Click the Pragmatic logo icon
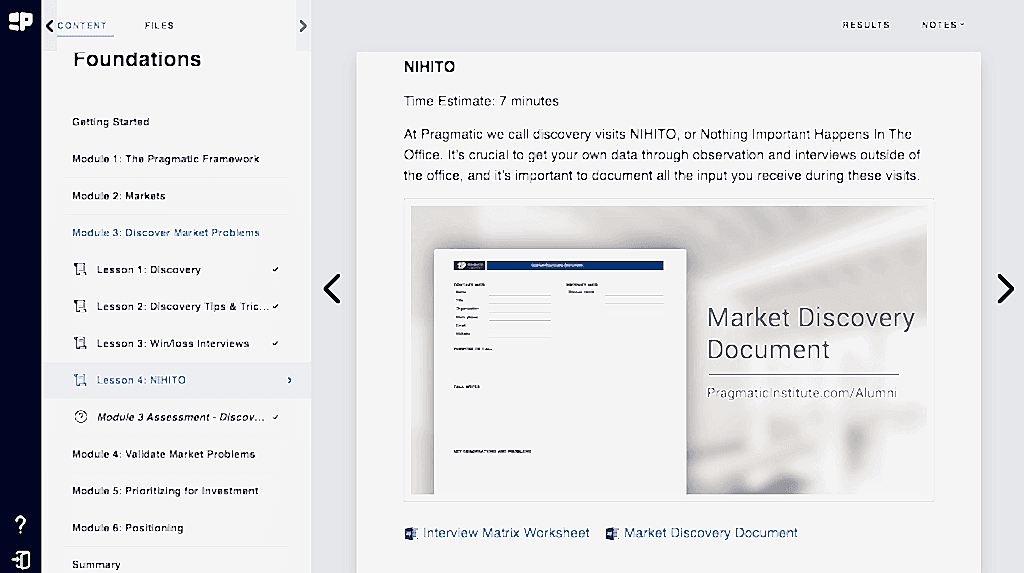This screenshot has height=573, width=1024. (20, 22)
